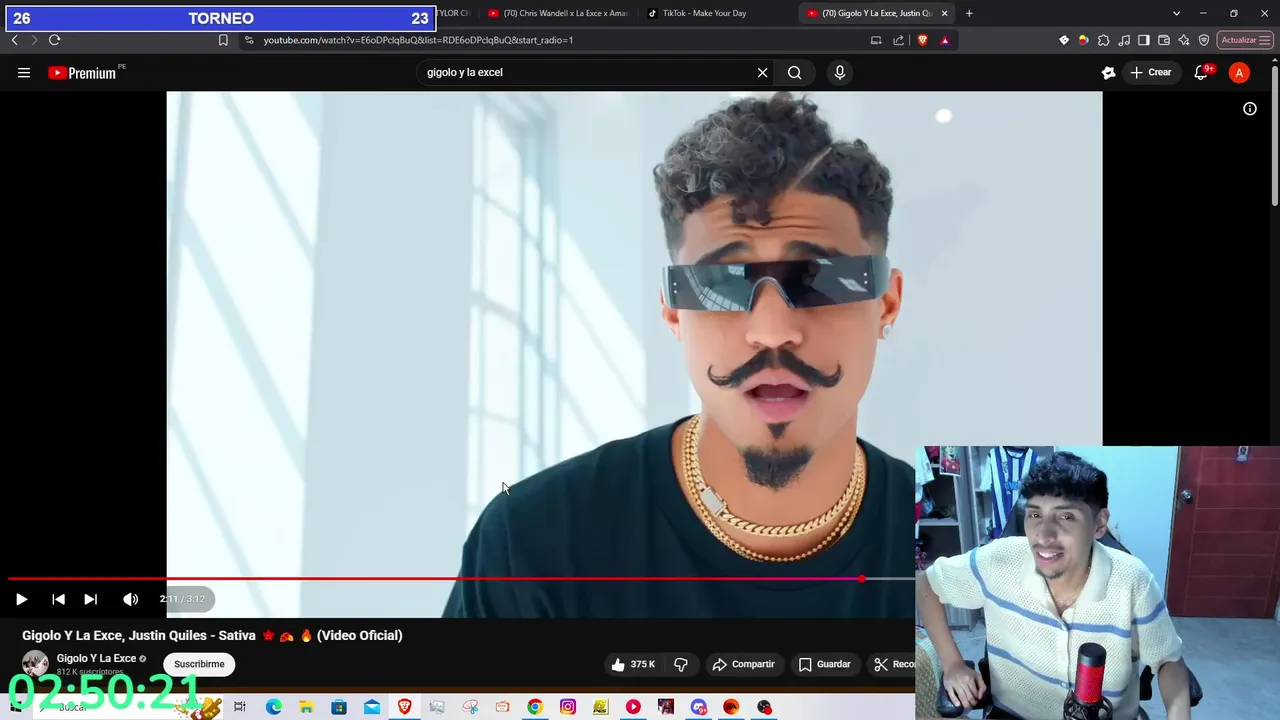The width and height of the screenshot is (1280, 720).
Task: Open the extensions puzzle icon
Action: click(1103, 40)
